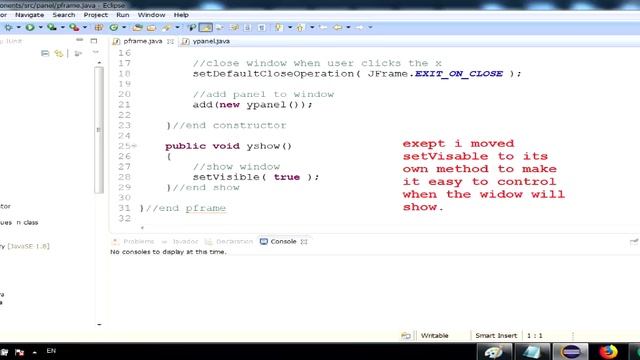Click the status bar icon beside Writable
640x360 pixels.
[x=406, y=336]
